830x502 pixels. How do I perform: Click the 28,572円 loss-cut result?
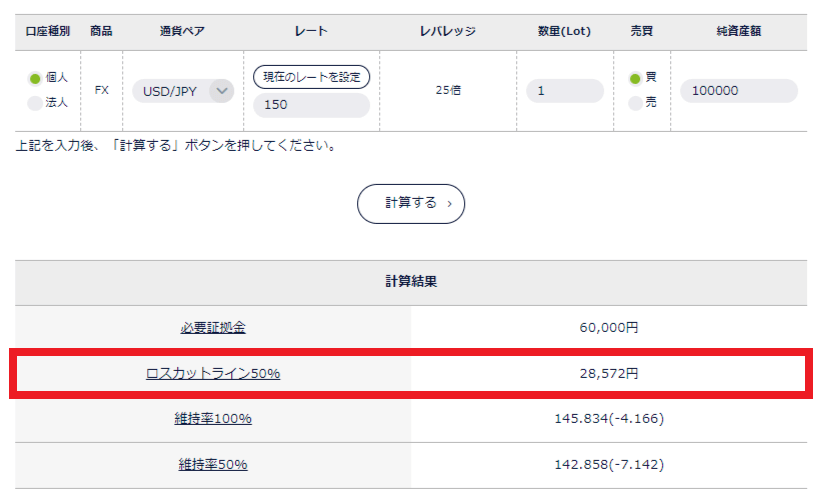[x=609, y=373]
